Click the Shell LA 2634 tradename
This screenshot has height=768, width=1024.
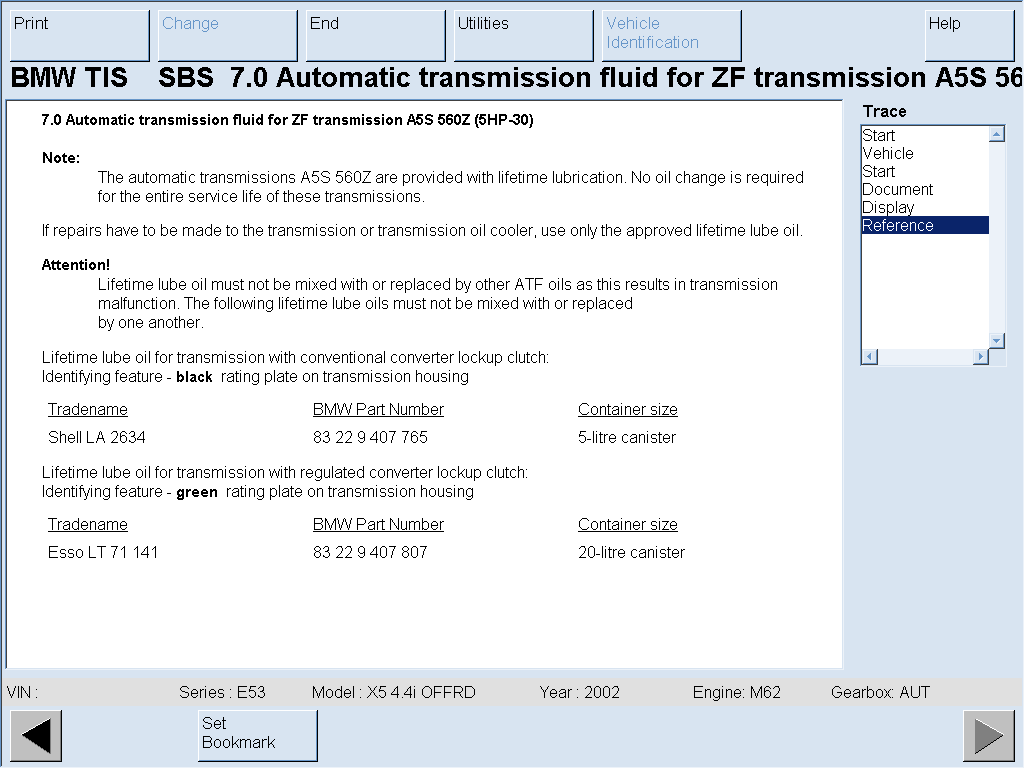tap(97, 437)
